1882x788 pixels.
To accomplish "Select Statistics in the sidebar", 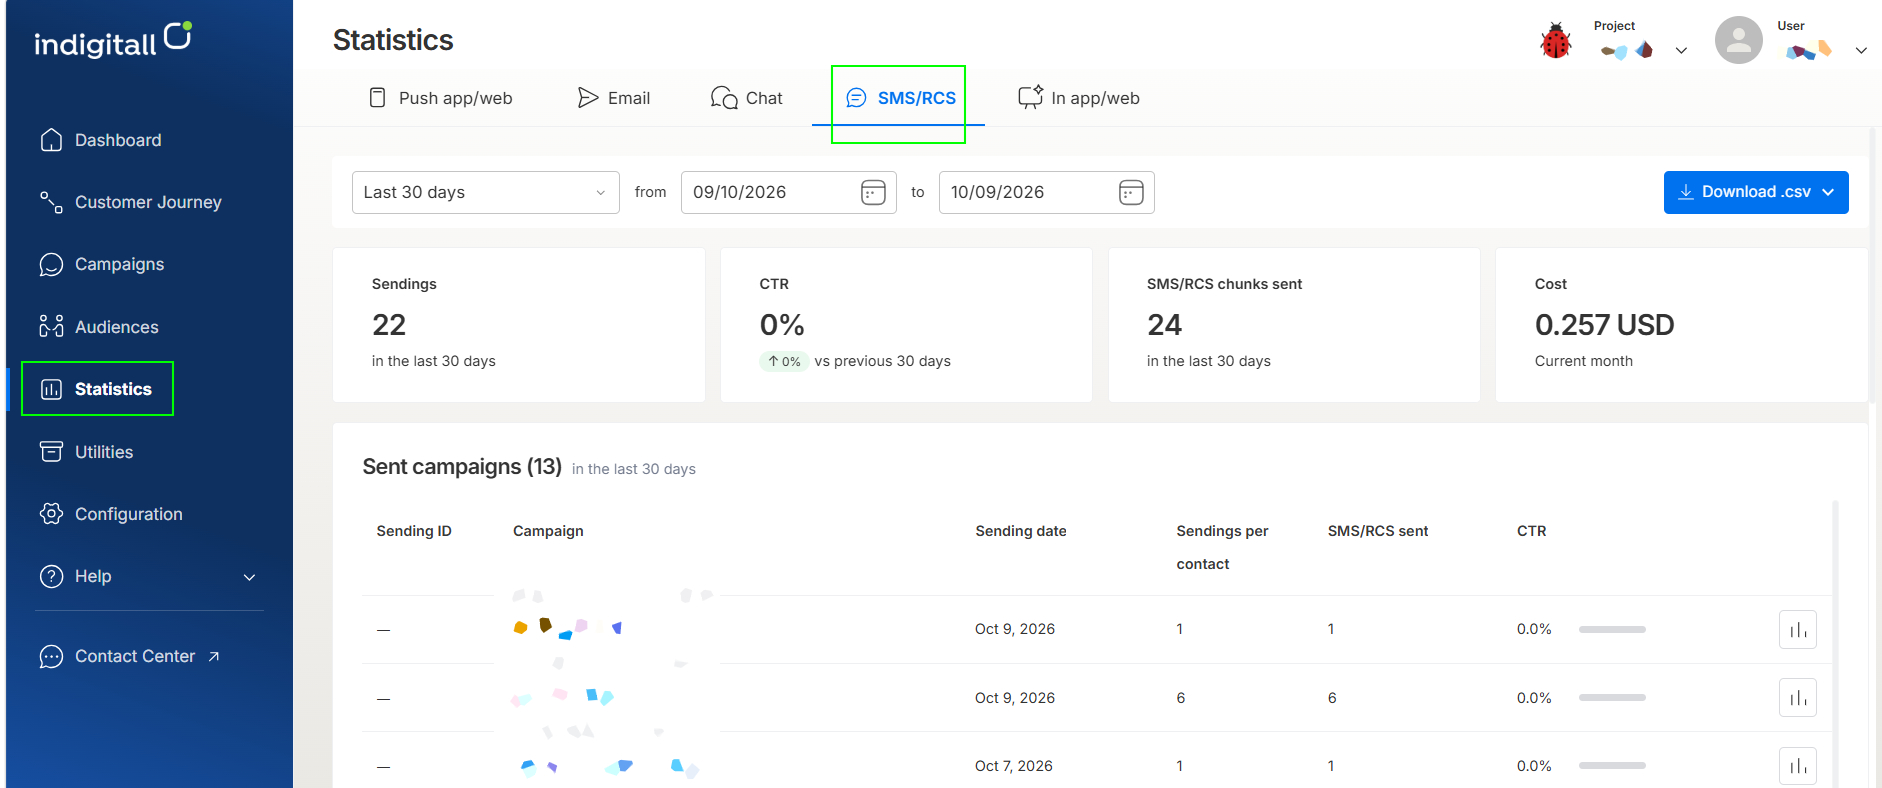I will click(x=97, y=389).
